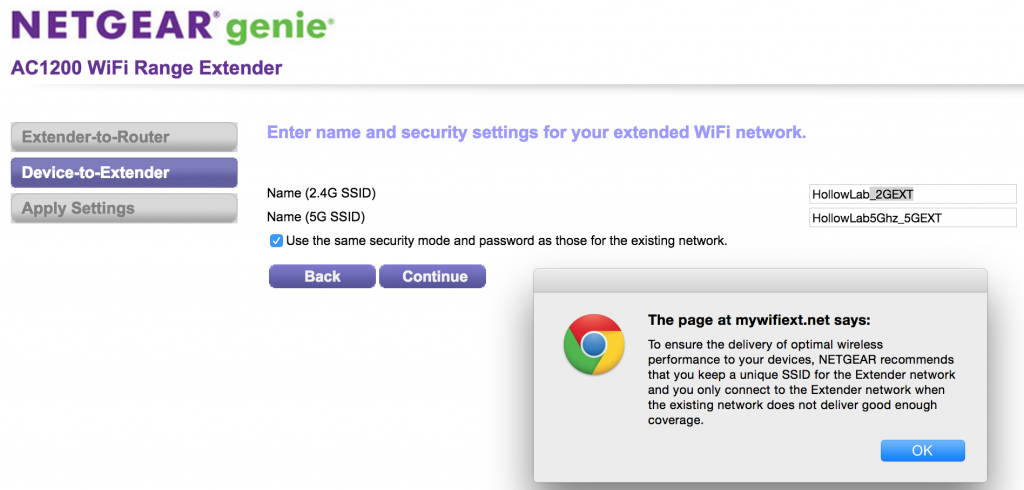The width and height of the screenshot is (1024, 490).
Task: Click the Chrome icon in the alert dialog
Action: coord(594,346)
